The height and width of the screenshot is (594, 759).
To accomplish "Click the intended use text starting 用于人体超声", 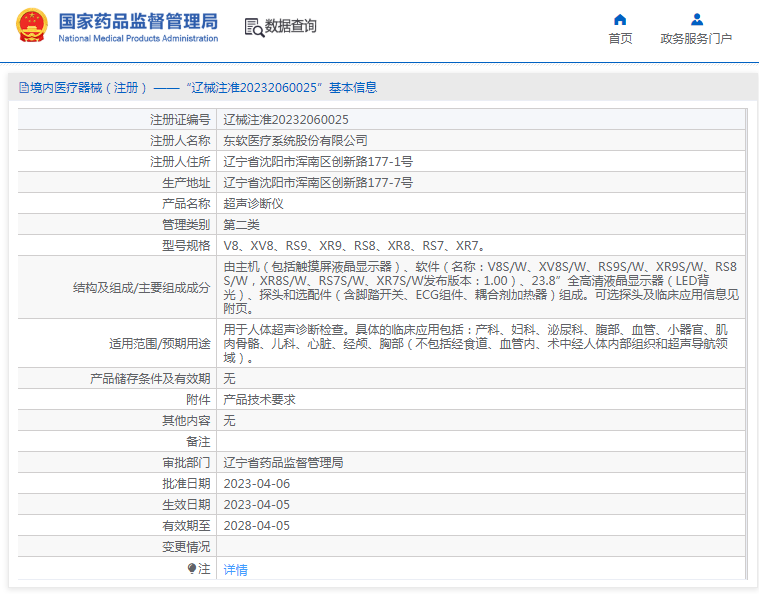I will pos(476,343).
